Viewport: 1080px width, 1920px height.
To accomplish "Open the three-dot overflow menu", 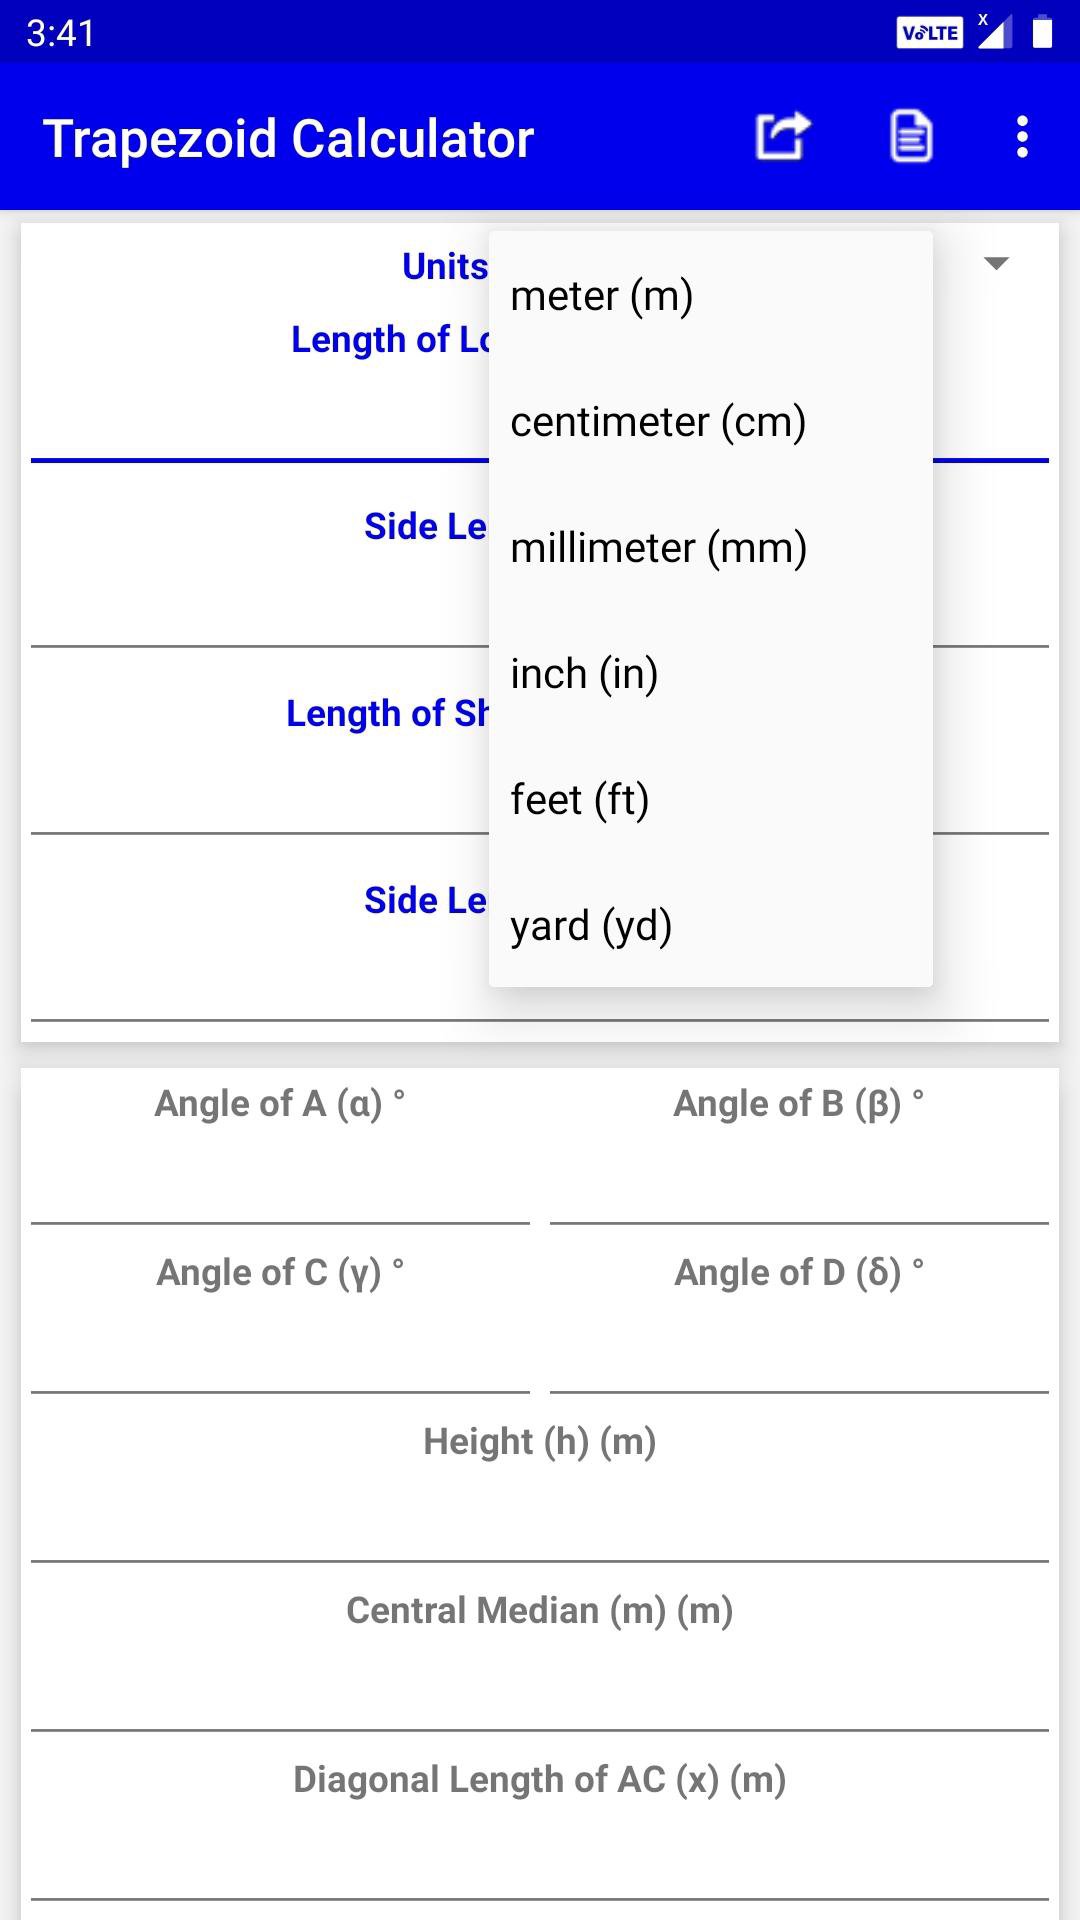I will (x=1021, y=137).
